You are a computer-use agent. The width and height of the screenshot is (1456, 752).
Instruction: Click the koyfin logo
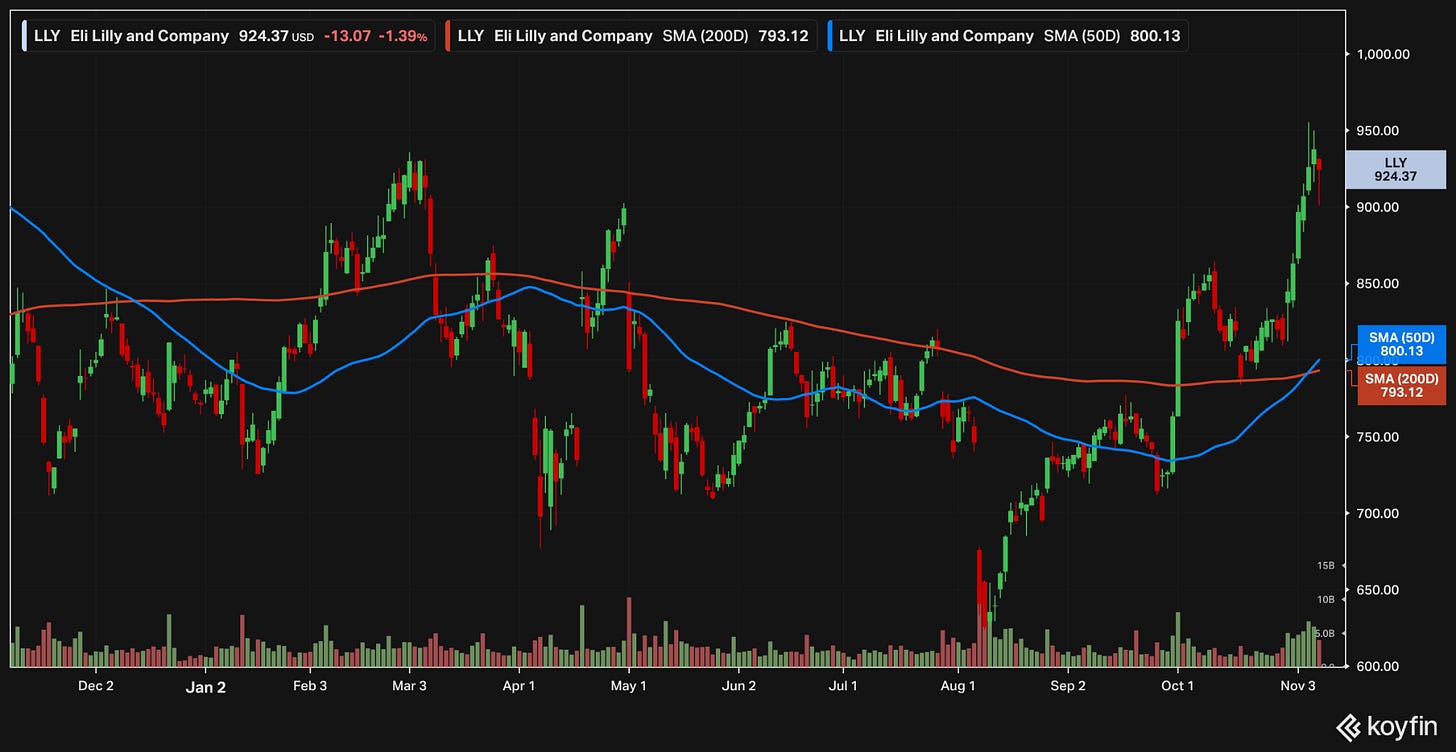pos(1385,727)
